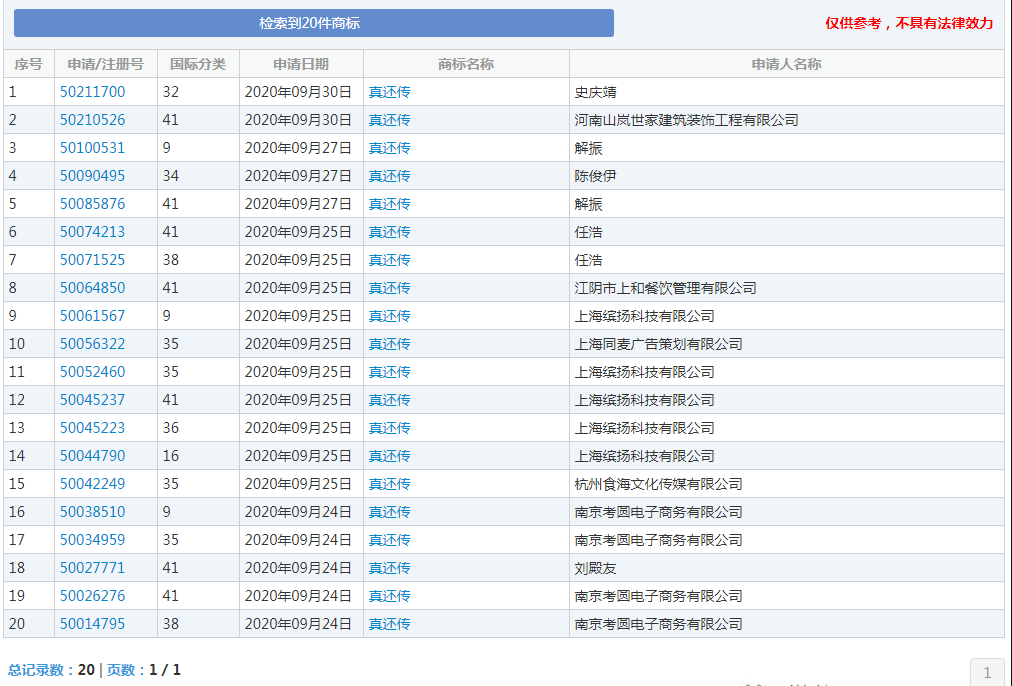Click the 申请日期 column header

tap(300, 64)
